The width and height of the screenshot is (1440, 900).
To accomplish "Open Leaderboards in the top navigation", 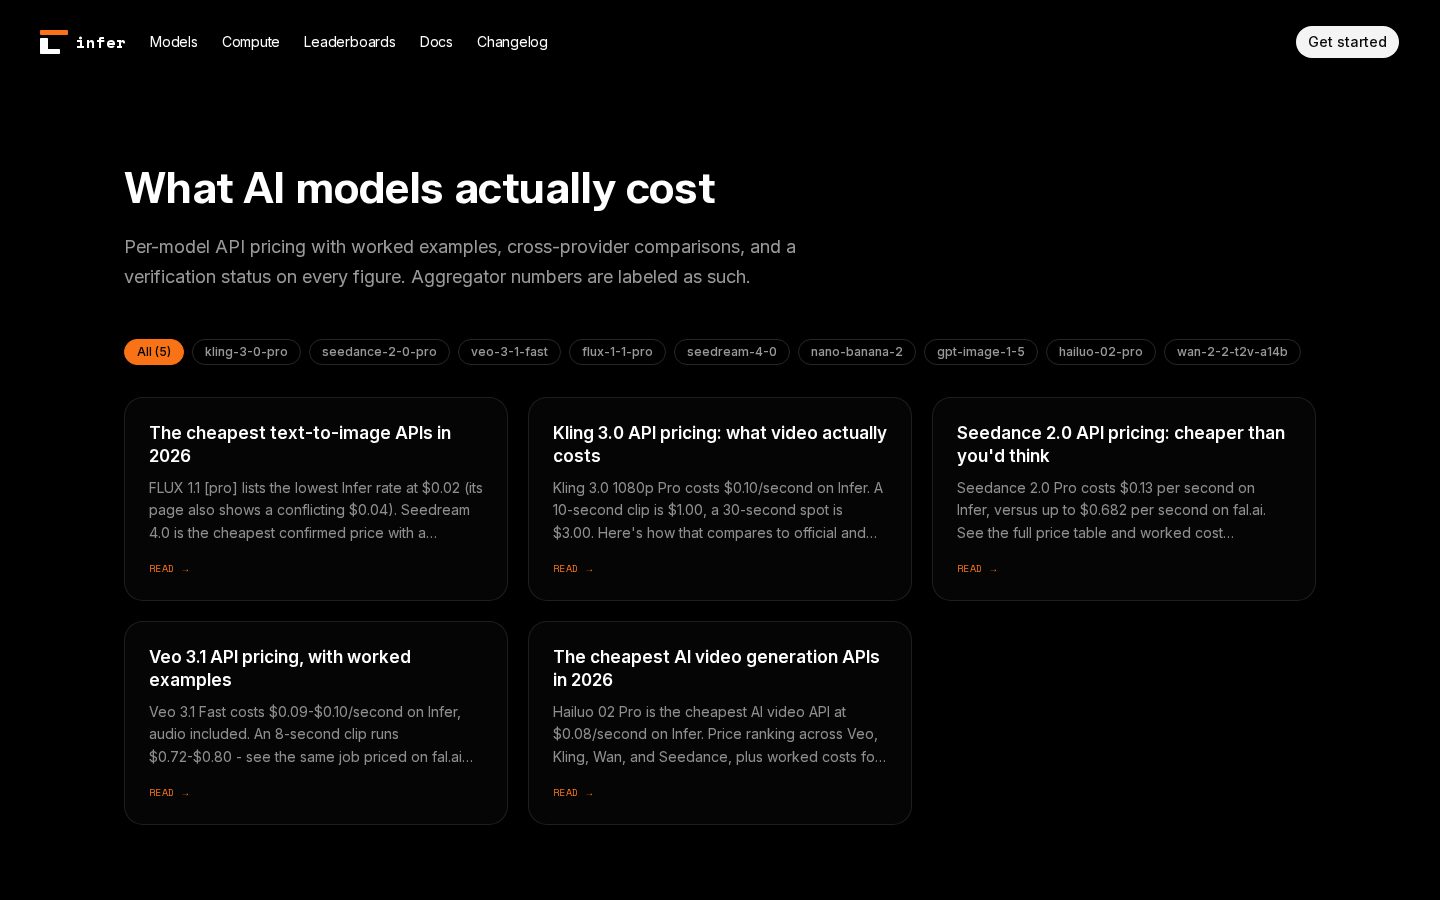I will [x=350, y=42].
